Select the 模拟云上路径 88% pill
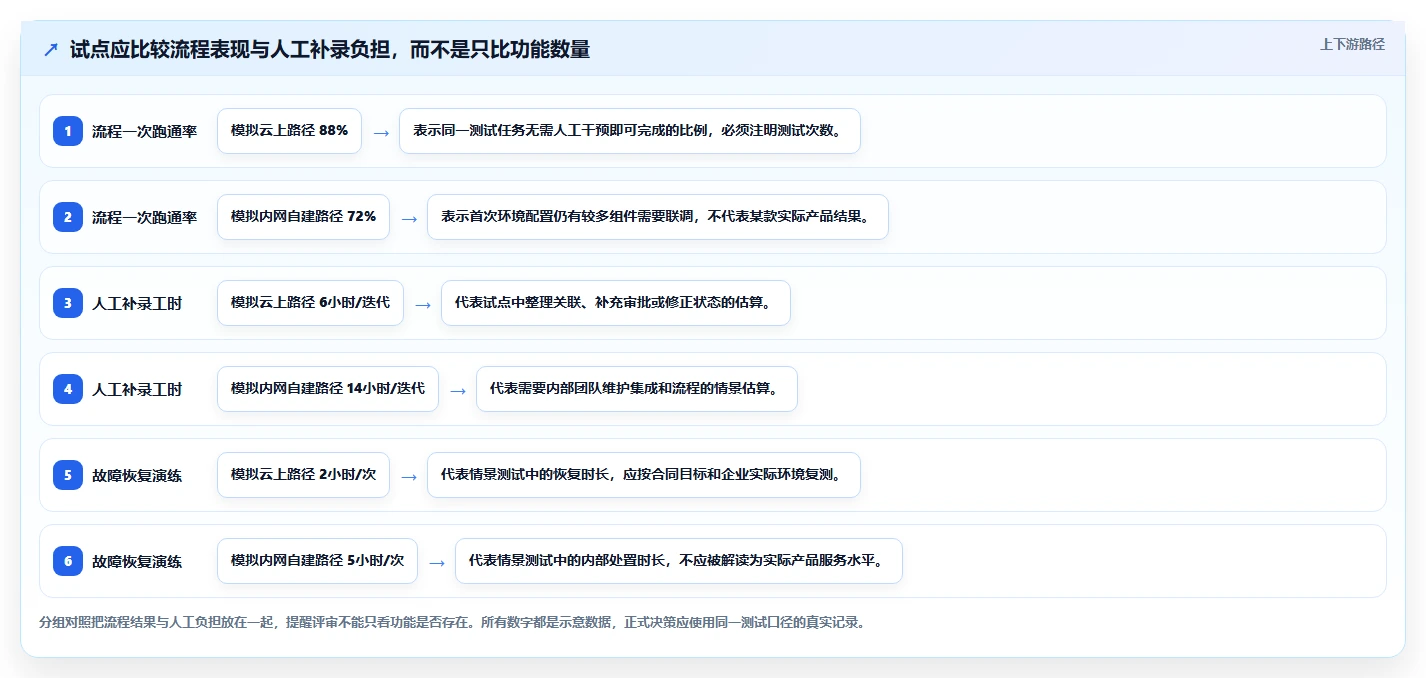 [289, 131]
